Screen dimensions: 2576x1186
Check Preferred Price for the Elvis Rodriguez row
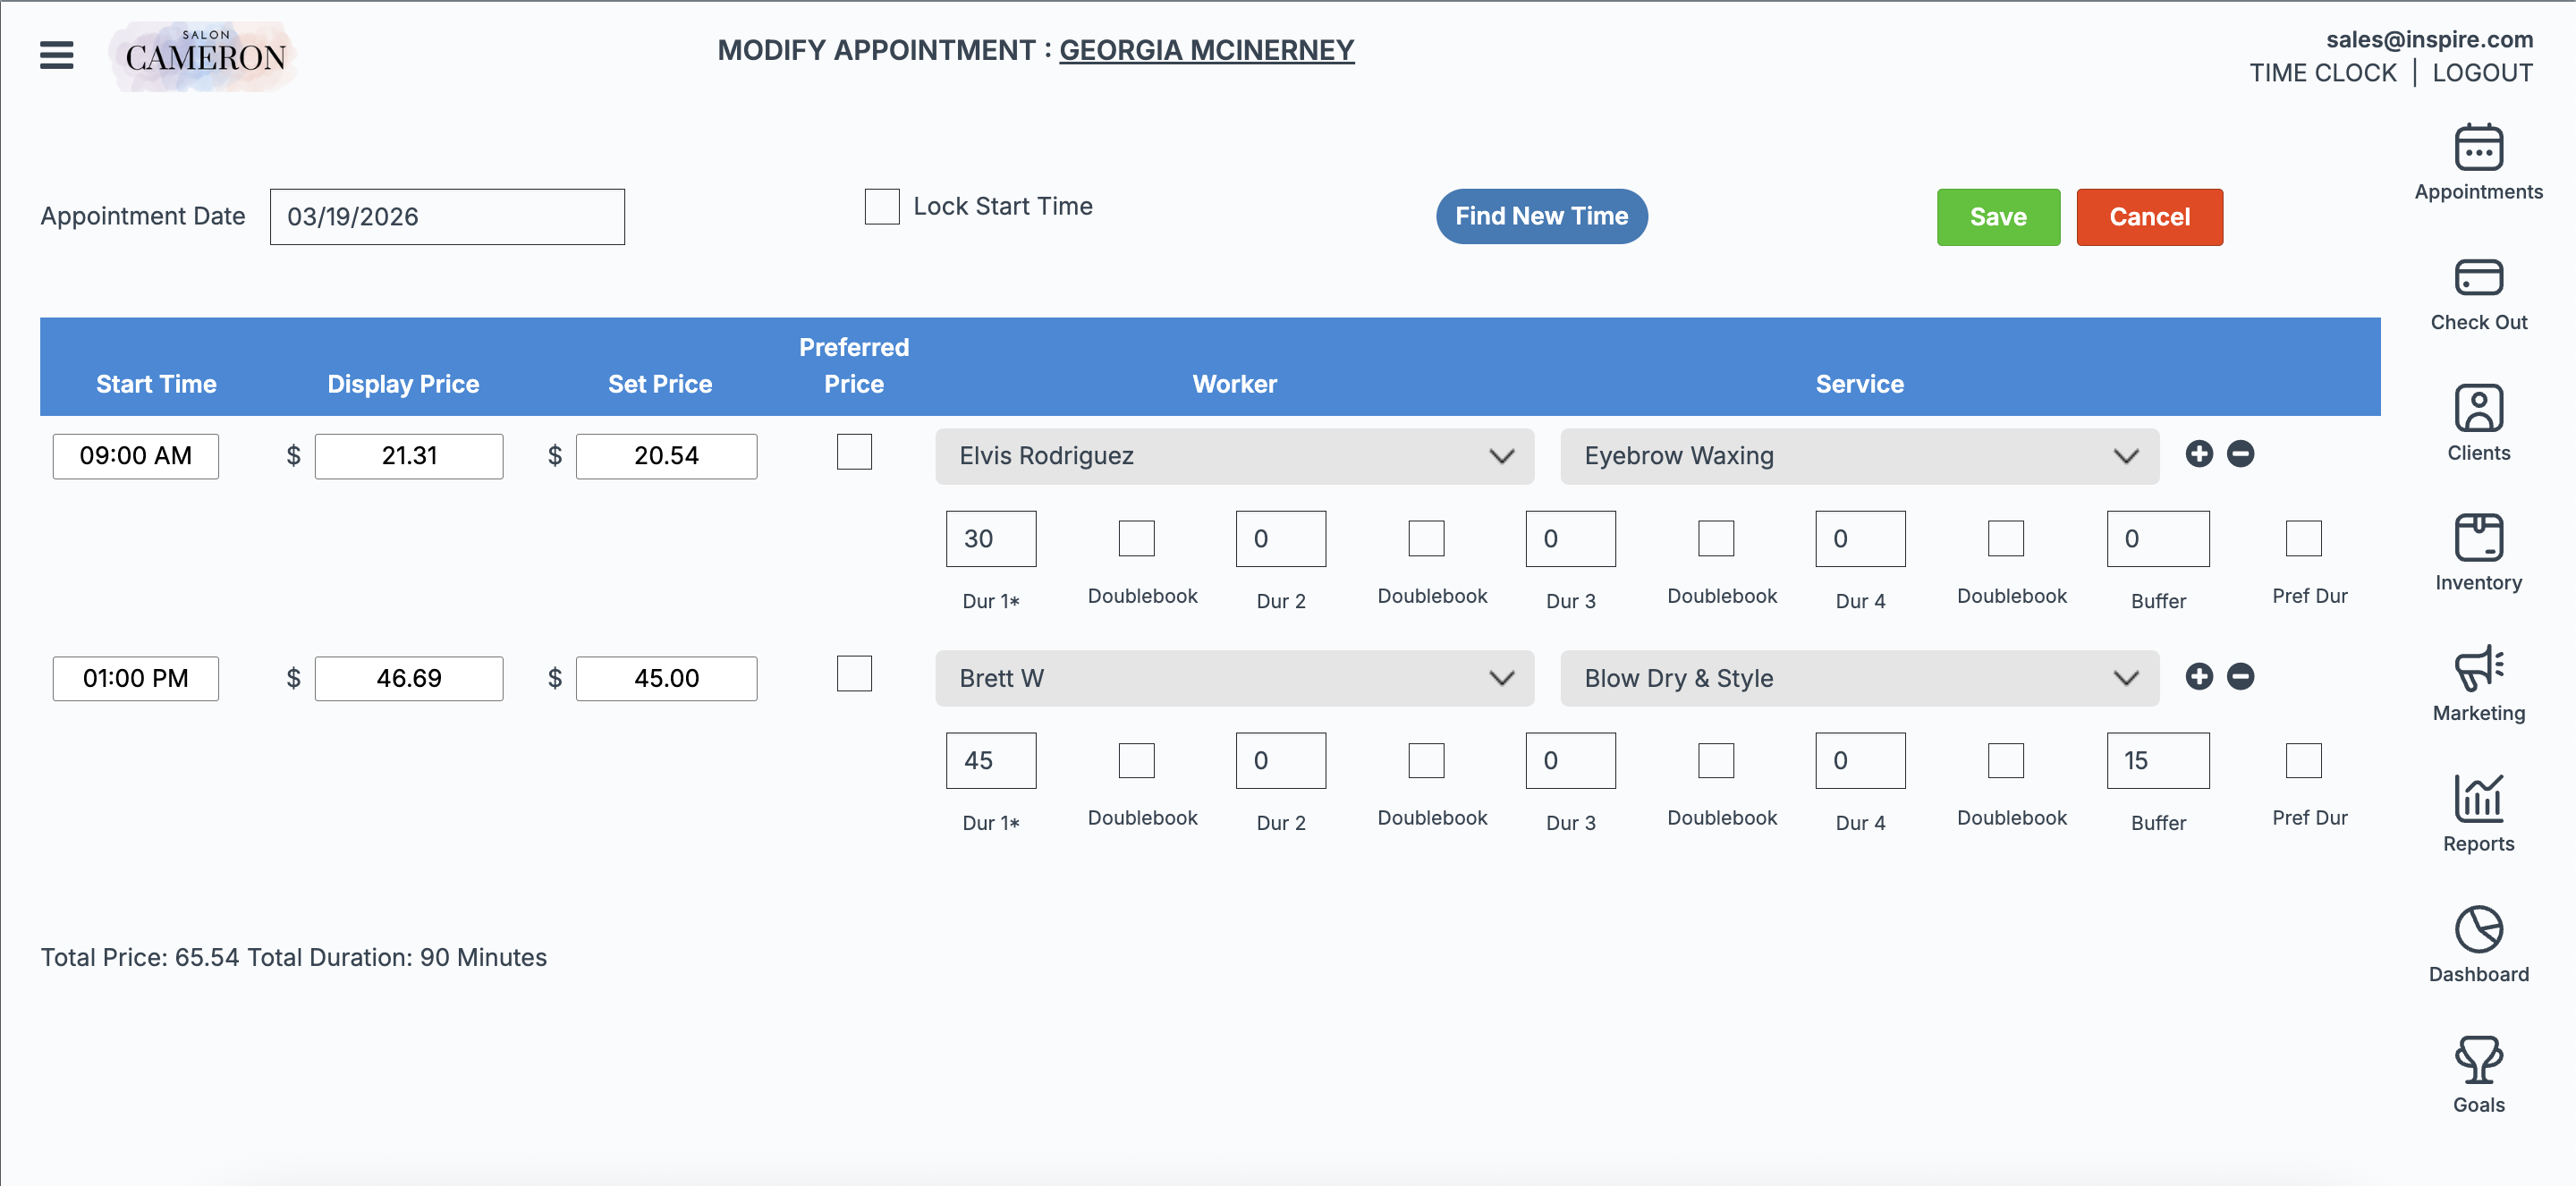click(x=853, y=452)
